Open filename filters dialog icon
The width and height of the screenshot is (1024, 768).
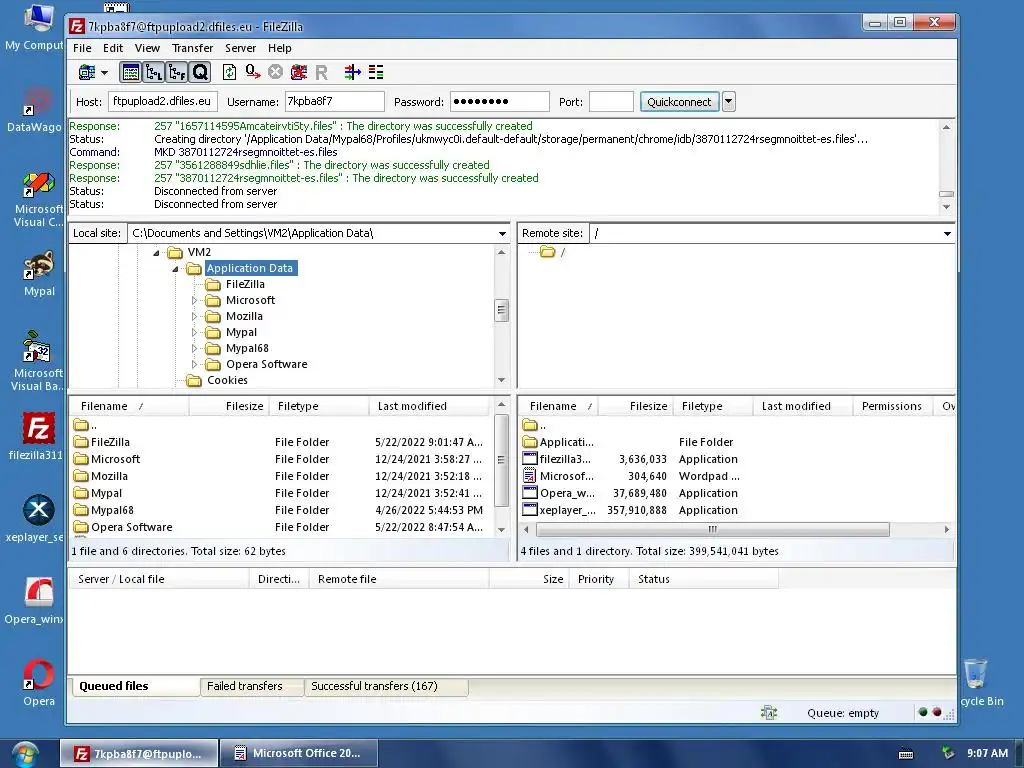pyautogui.click(x=353, y=72)
